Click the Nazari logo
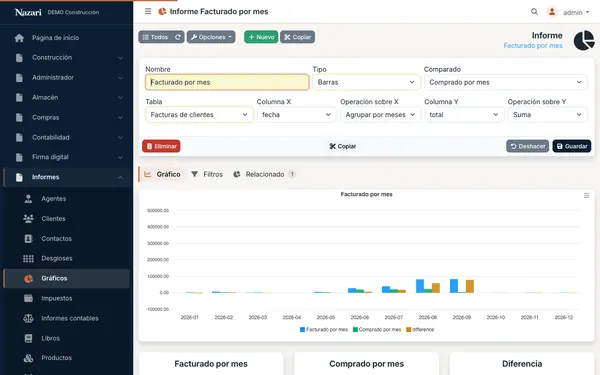This screenshot has height=375, width=600. (28, 12)
